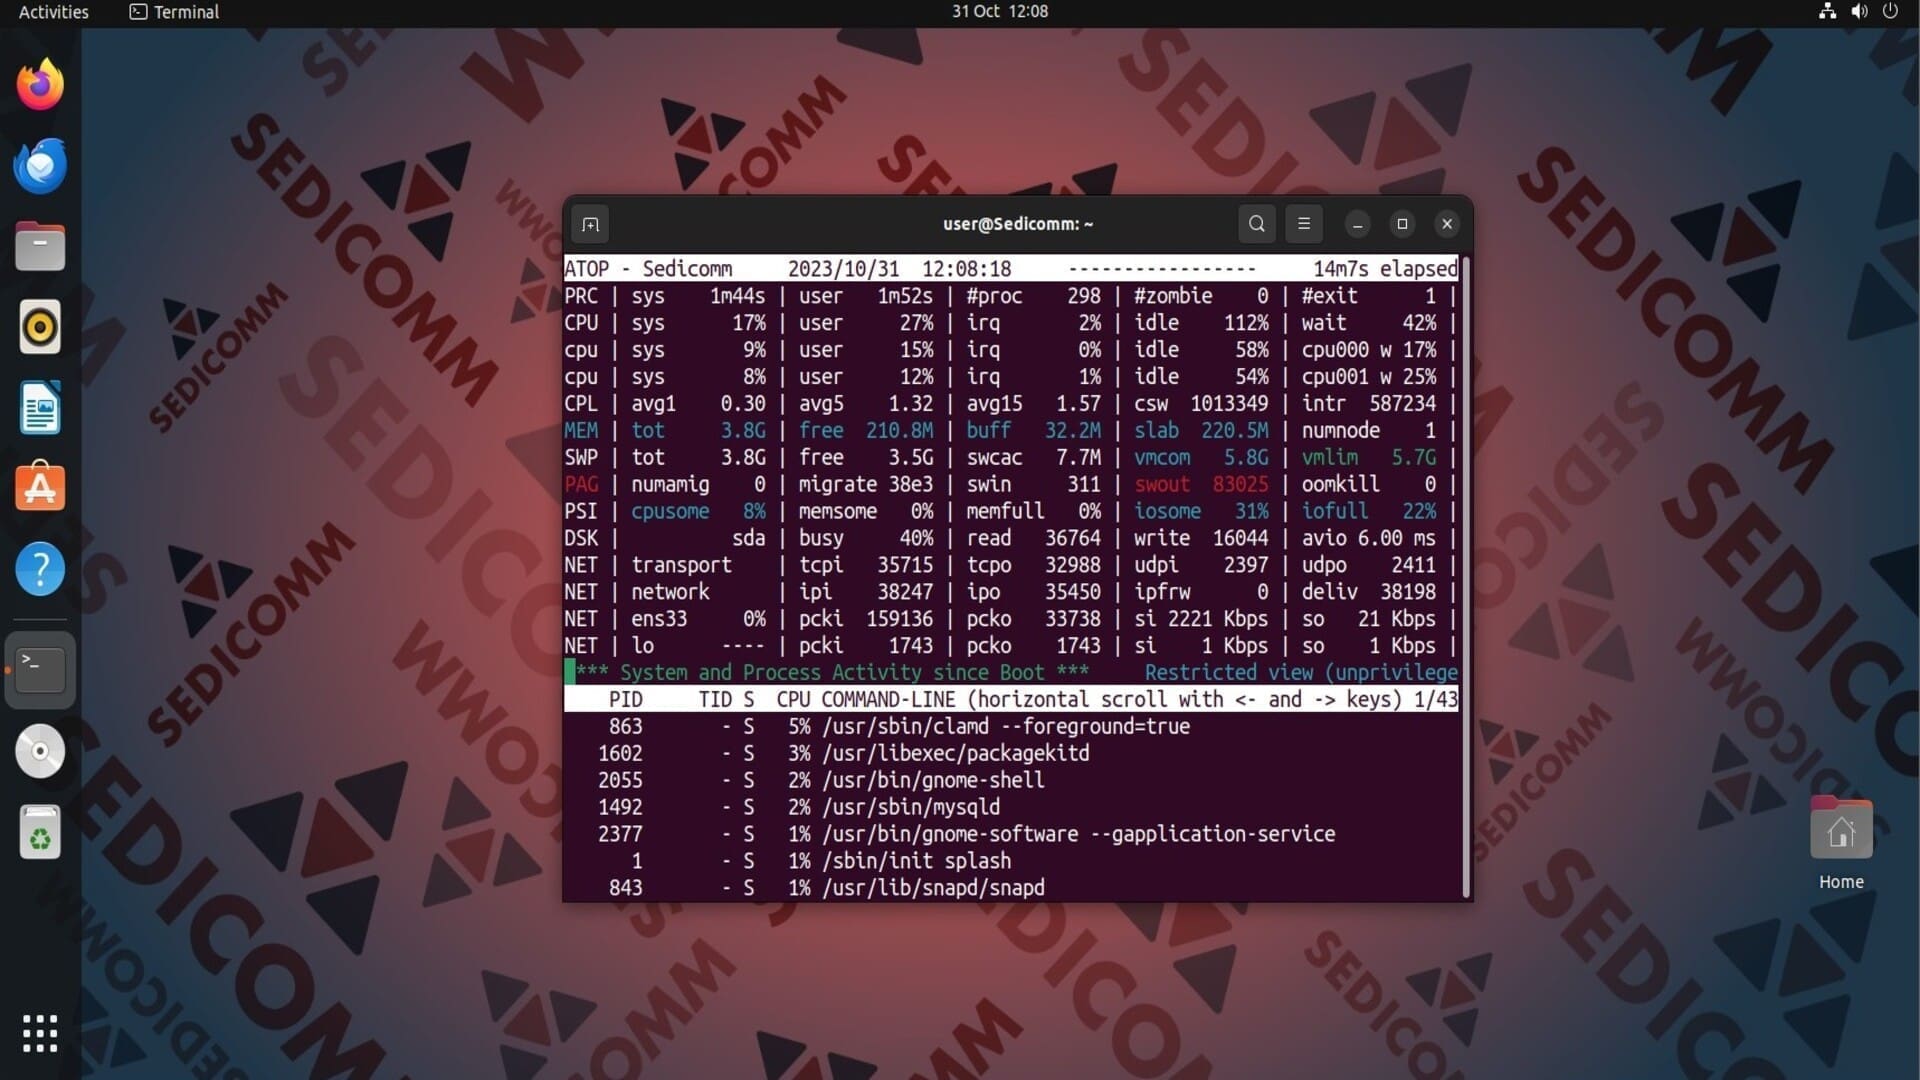Click the cpu001 w 25% entry
The height and width of the screenshot is (1080, 1920).
pyautogui.click(x=1369, y=377)
